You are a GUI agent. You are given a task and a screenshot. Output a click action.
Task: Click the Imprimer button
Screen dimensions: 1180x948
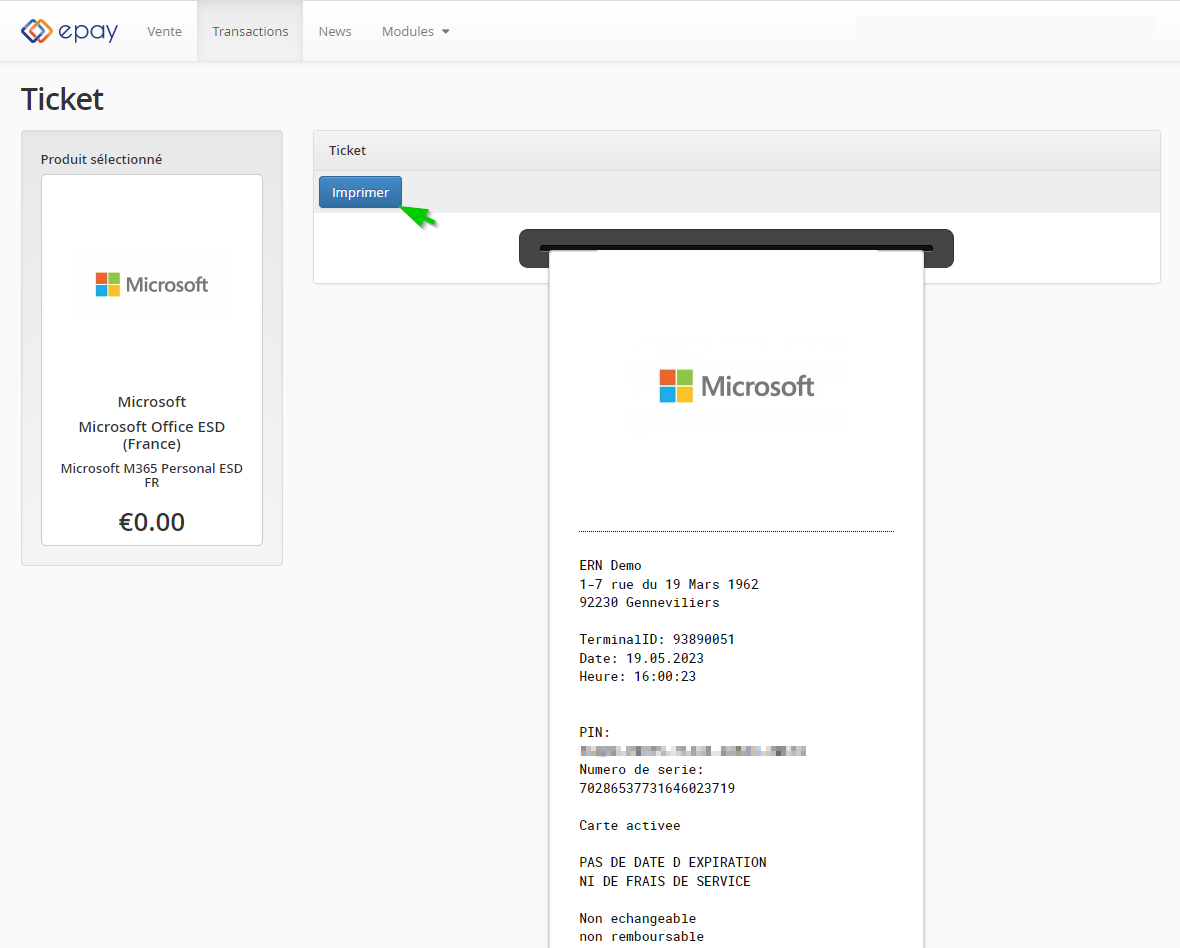[360, 192]
